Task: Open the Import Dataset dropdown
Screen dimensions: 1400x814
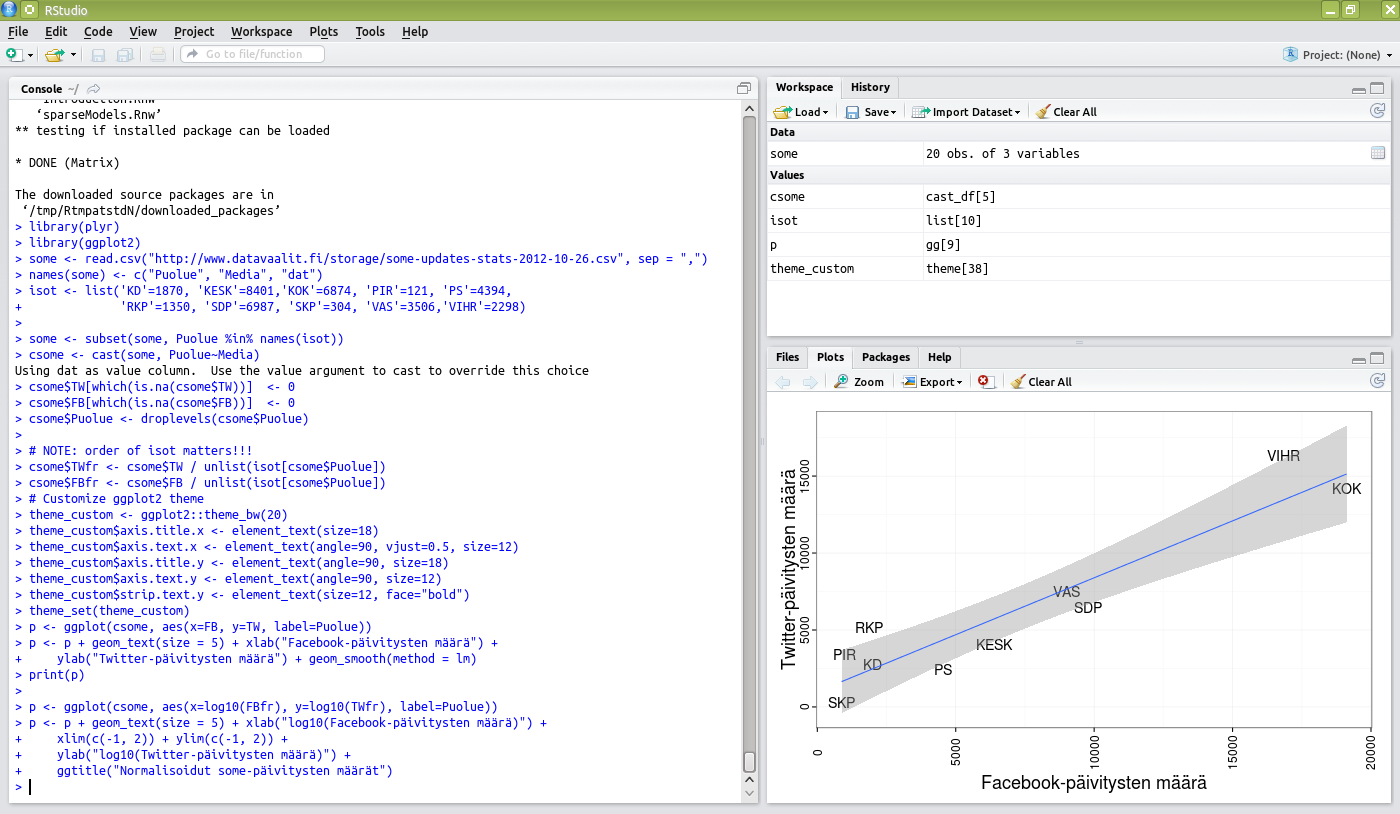Action: (966, 112)
